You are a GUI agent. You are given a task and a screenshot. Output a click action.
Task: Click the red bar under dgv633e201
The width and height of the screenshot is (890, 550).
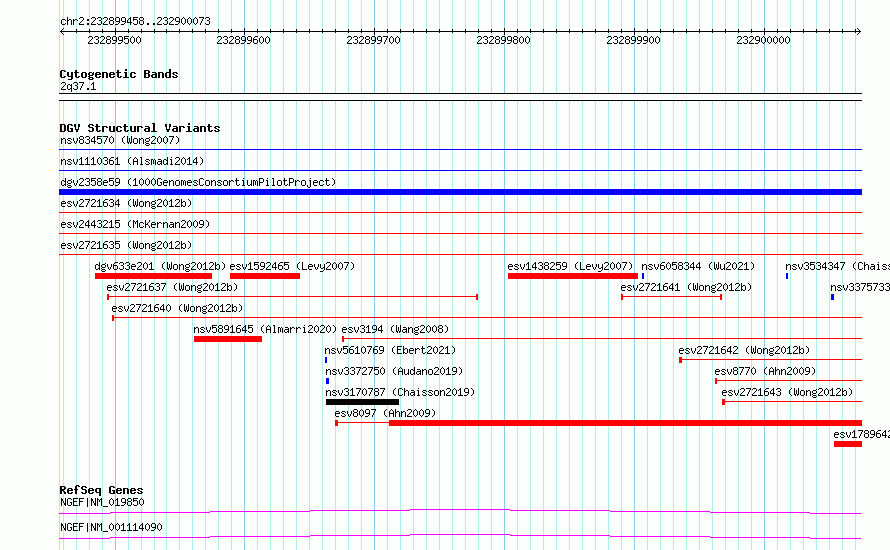153,276
